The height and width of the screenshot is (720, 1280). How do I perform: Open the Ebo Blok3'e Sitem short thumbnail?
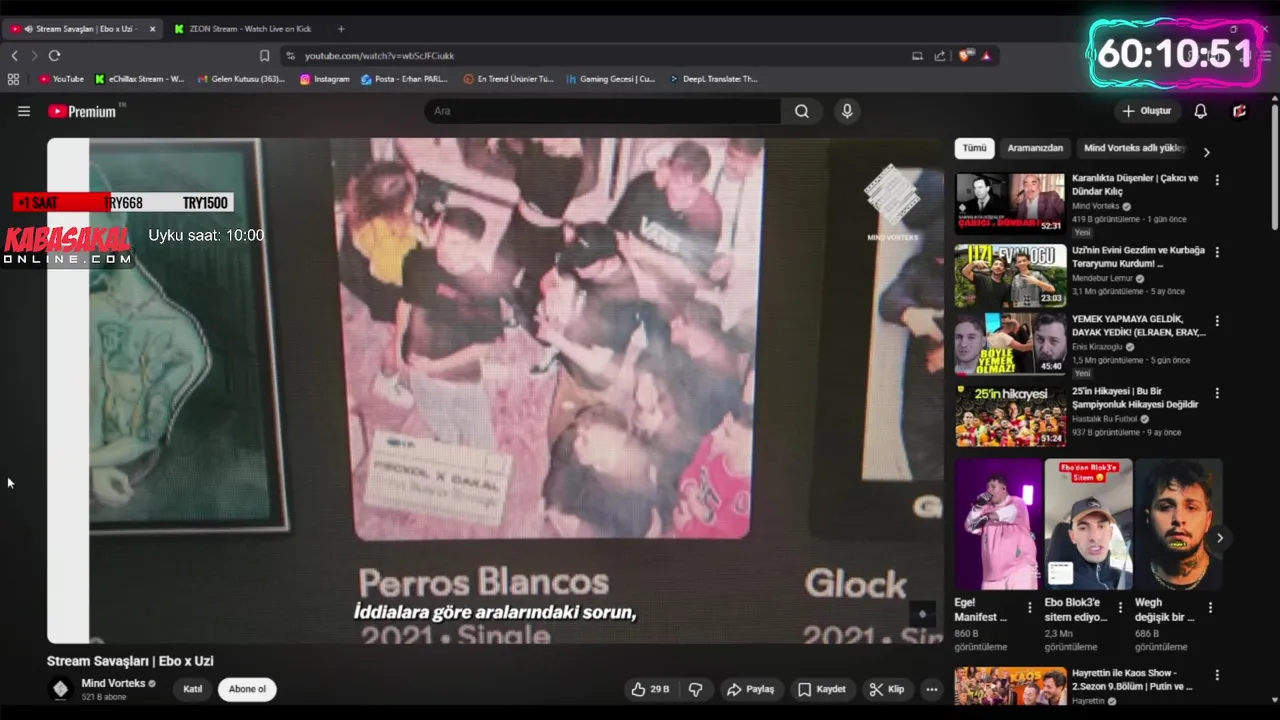click(1088, 524)
